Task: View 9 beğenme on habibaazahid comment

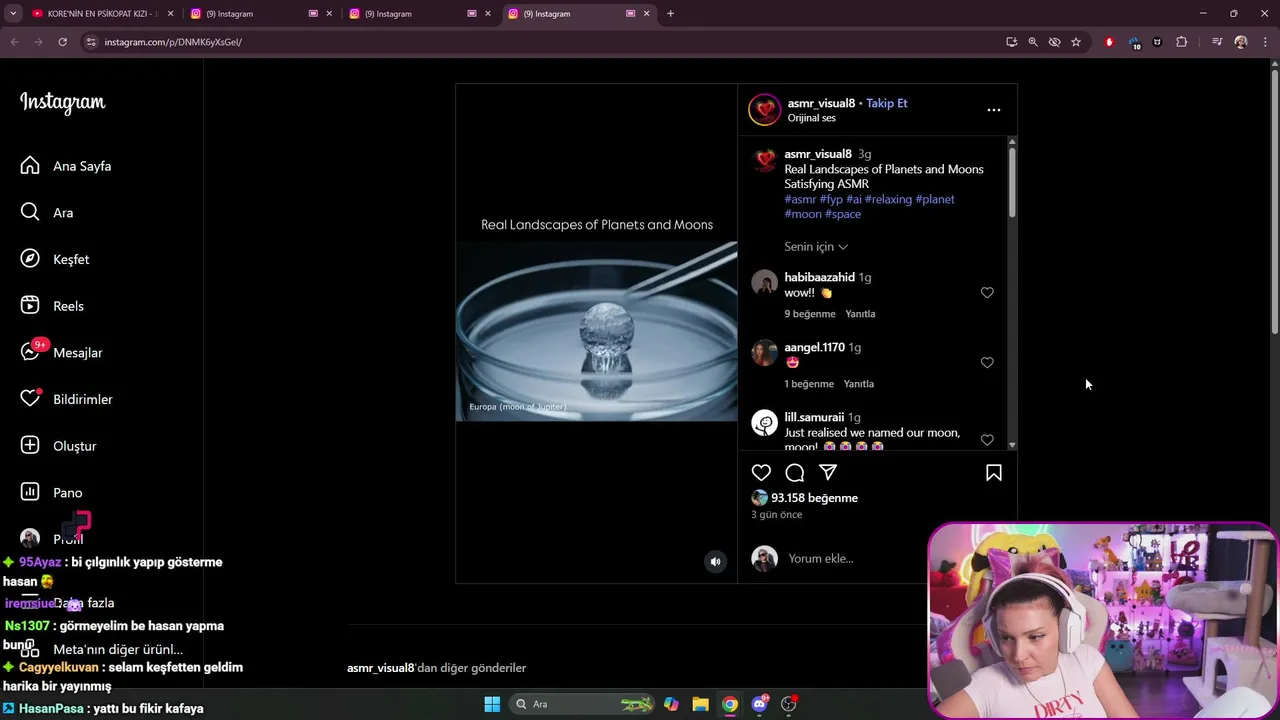Action: [810, 314]
